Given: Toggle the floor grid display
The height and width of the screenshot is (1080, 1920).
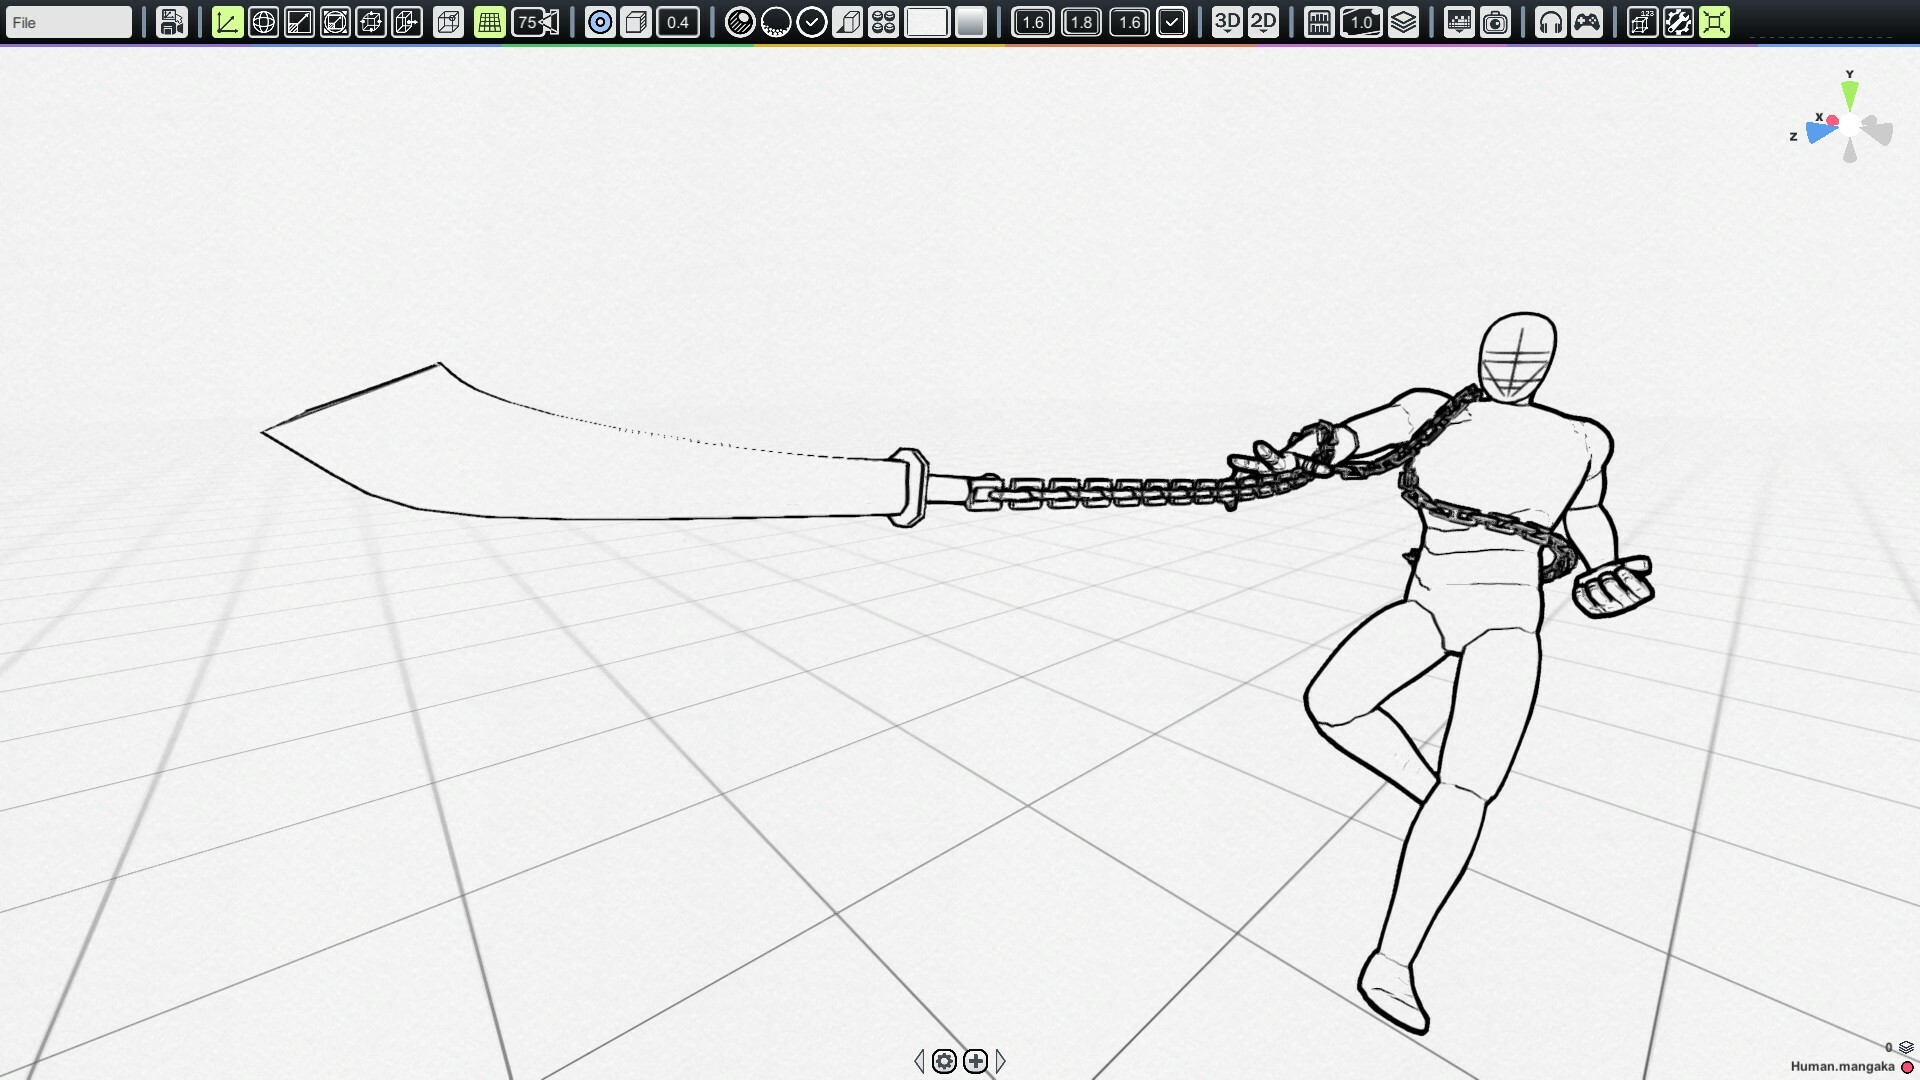Looking at the screenshot, I should [489, 21].
